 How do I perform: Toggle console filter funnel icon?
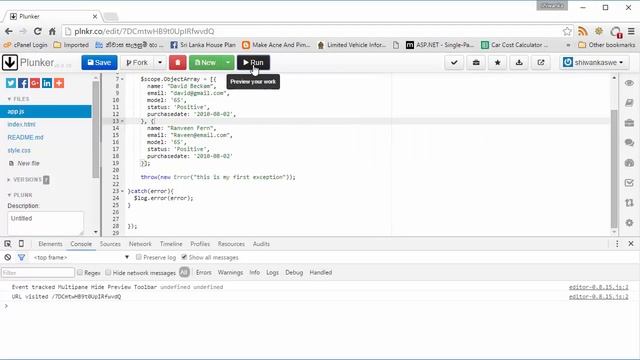(21, 258)
